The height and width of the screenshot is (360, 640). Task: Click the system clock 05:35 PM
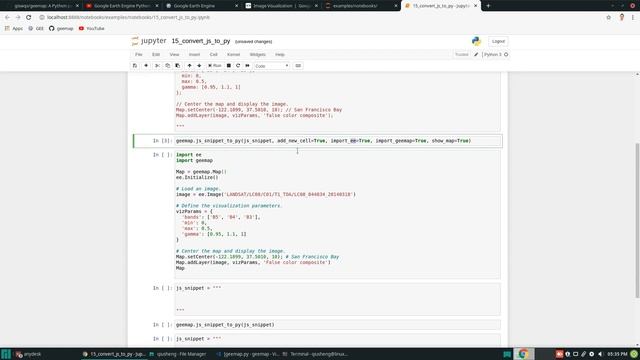[x=617, y=354]
